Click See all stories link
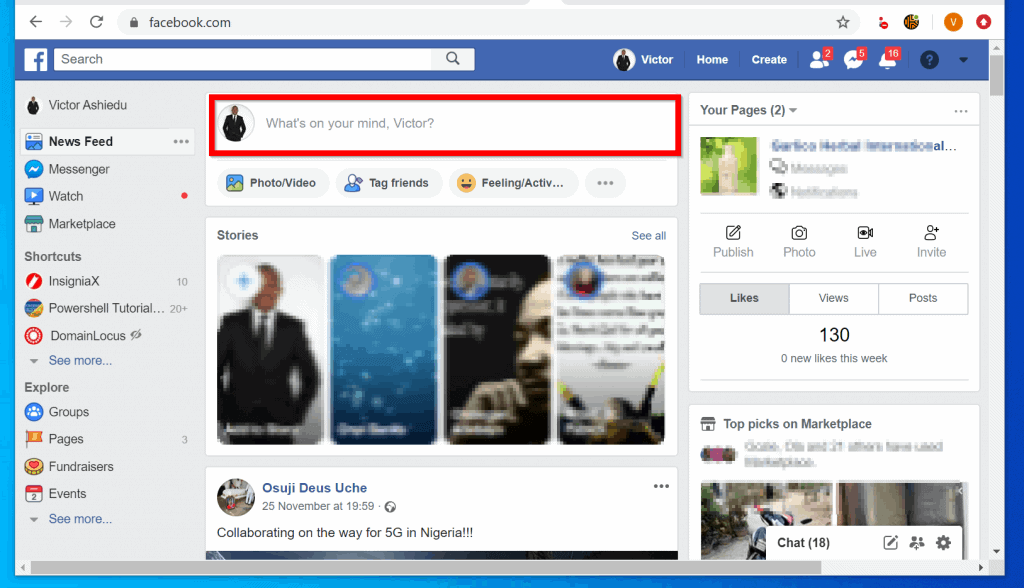 pos(648,236)
